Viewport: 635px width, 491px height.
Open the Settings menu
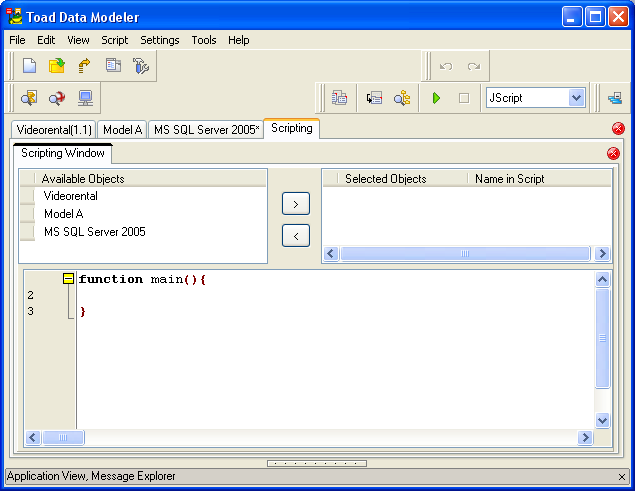pyautogui.click(x=160, y=40)
